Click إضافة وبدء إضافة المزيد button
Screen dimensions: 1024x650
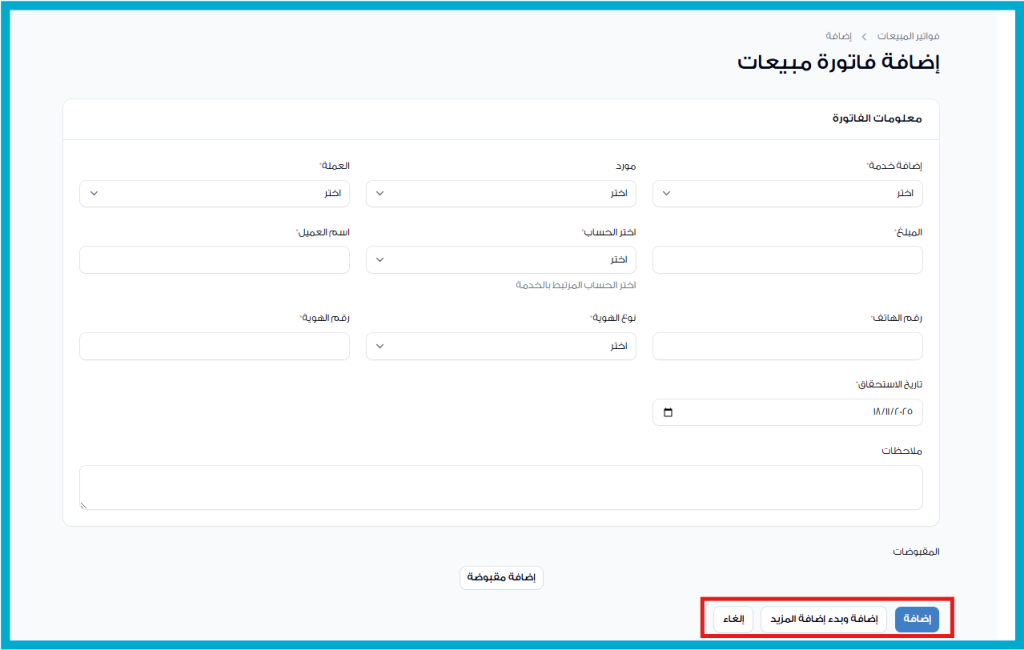tap(823, 620)
